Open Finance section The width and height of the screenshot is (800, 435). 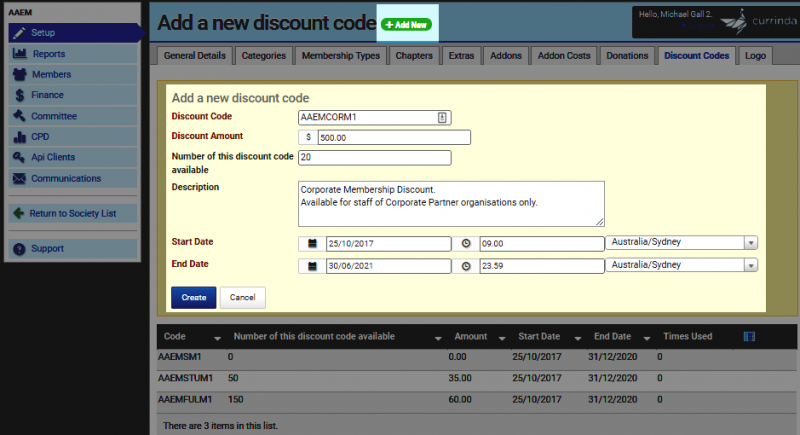tap(73, 95)
